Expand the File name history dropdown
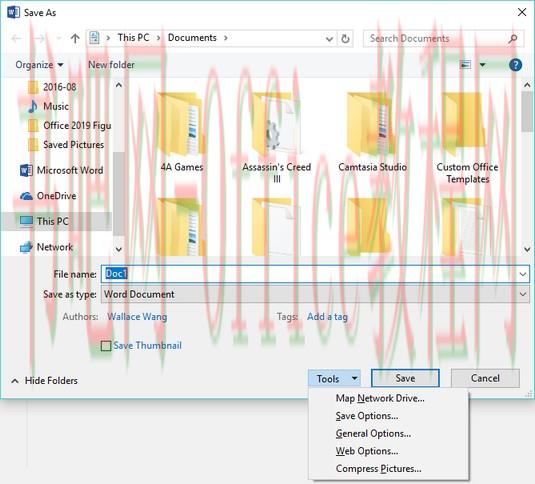Image resolution: width=535 pixels, height=484 pixels. pos(522,274)
